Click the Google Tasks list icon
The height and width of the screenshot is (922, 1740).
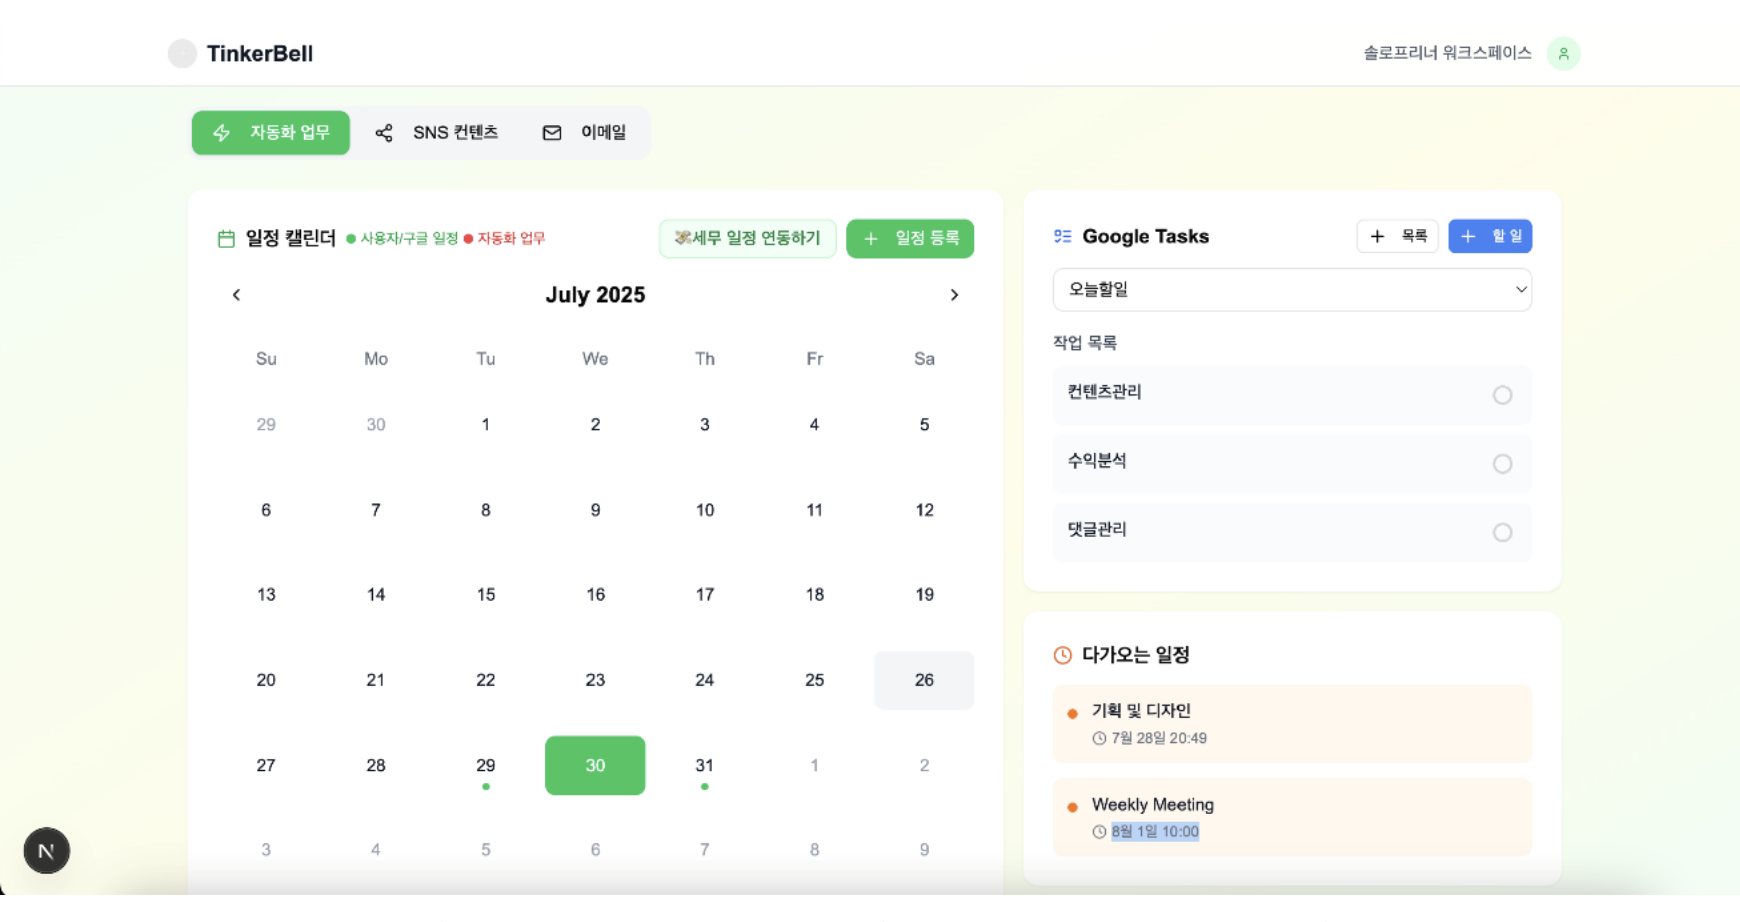(1062, 236)
